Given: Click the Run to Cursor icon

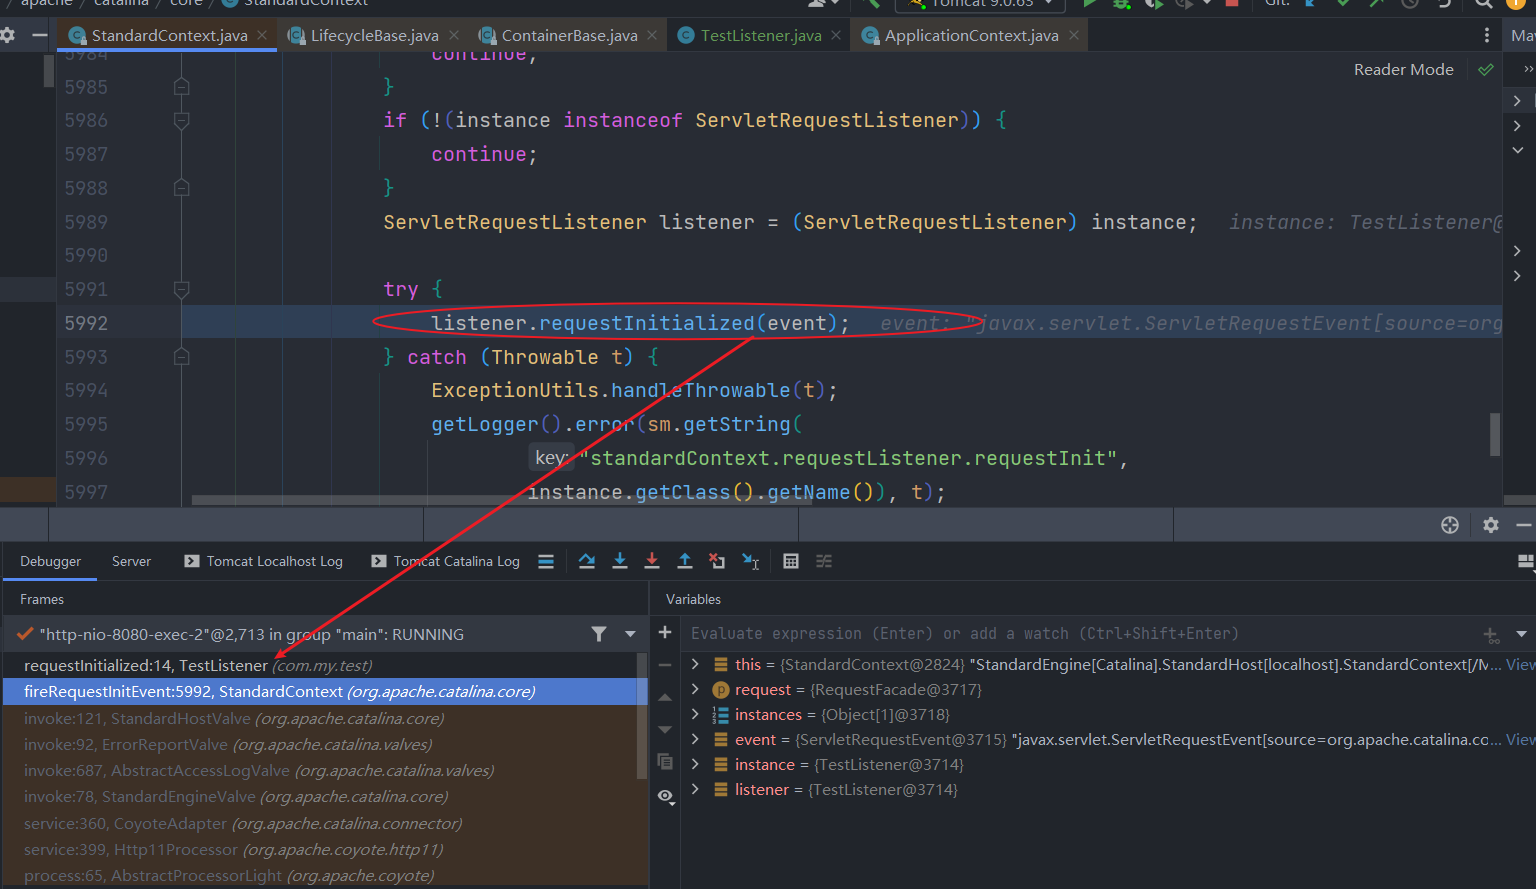Looking at the screenshot, I should click(x=750, y=561).
